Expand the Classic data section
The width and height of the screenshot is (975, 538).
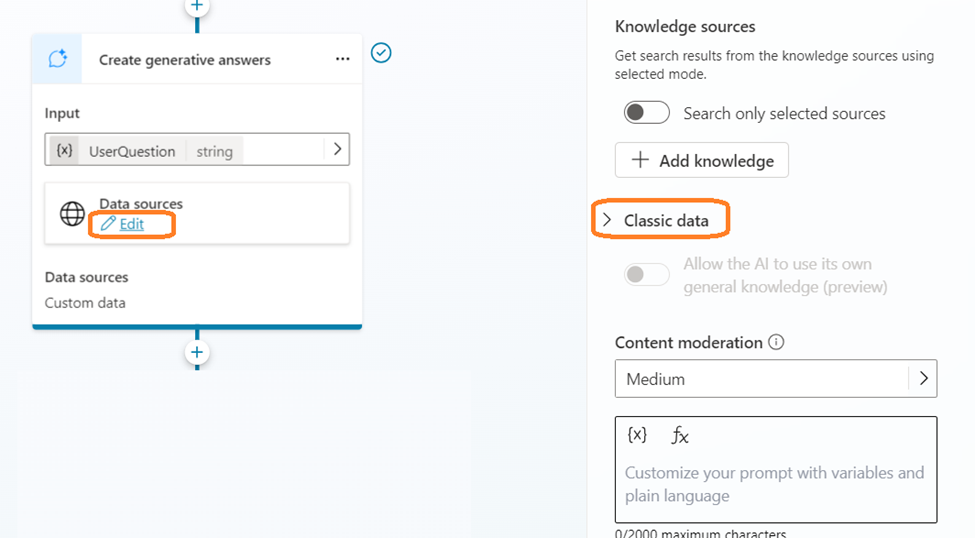[x=661, y=220]
